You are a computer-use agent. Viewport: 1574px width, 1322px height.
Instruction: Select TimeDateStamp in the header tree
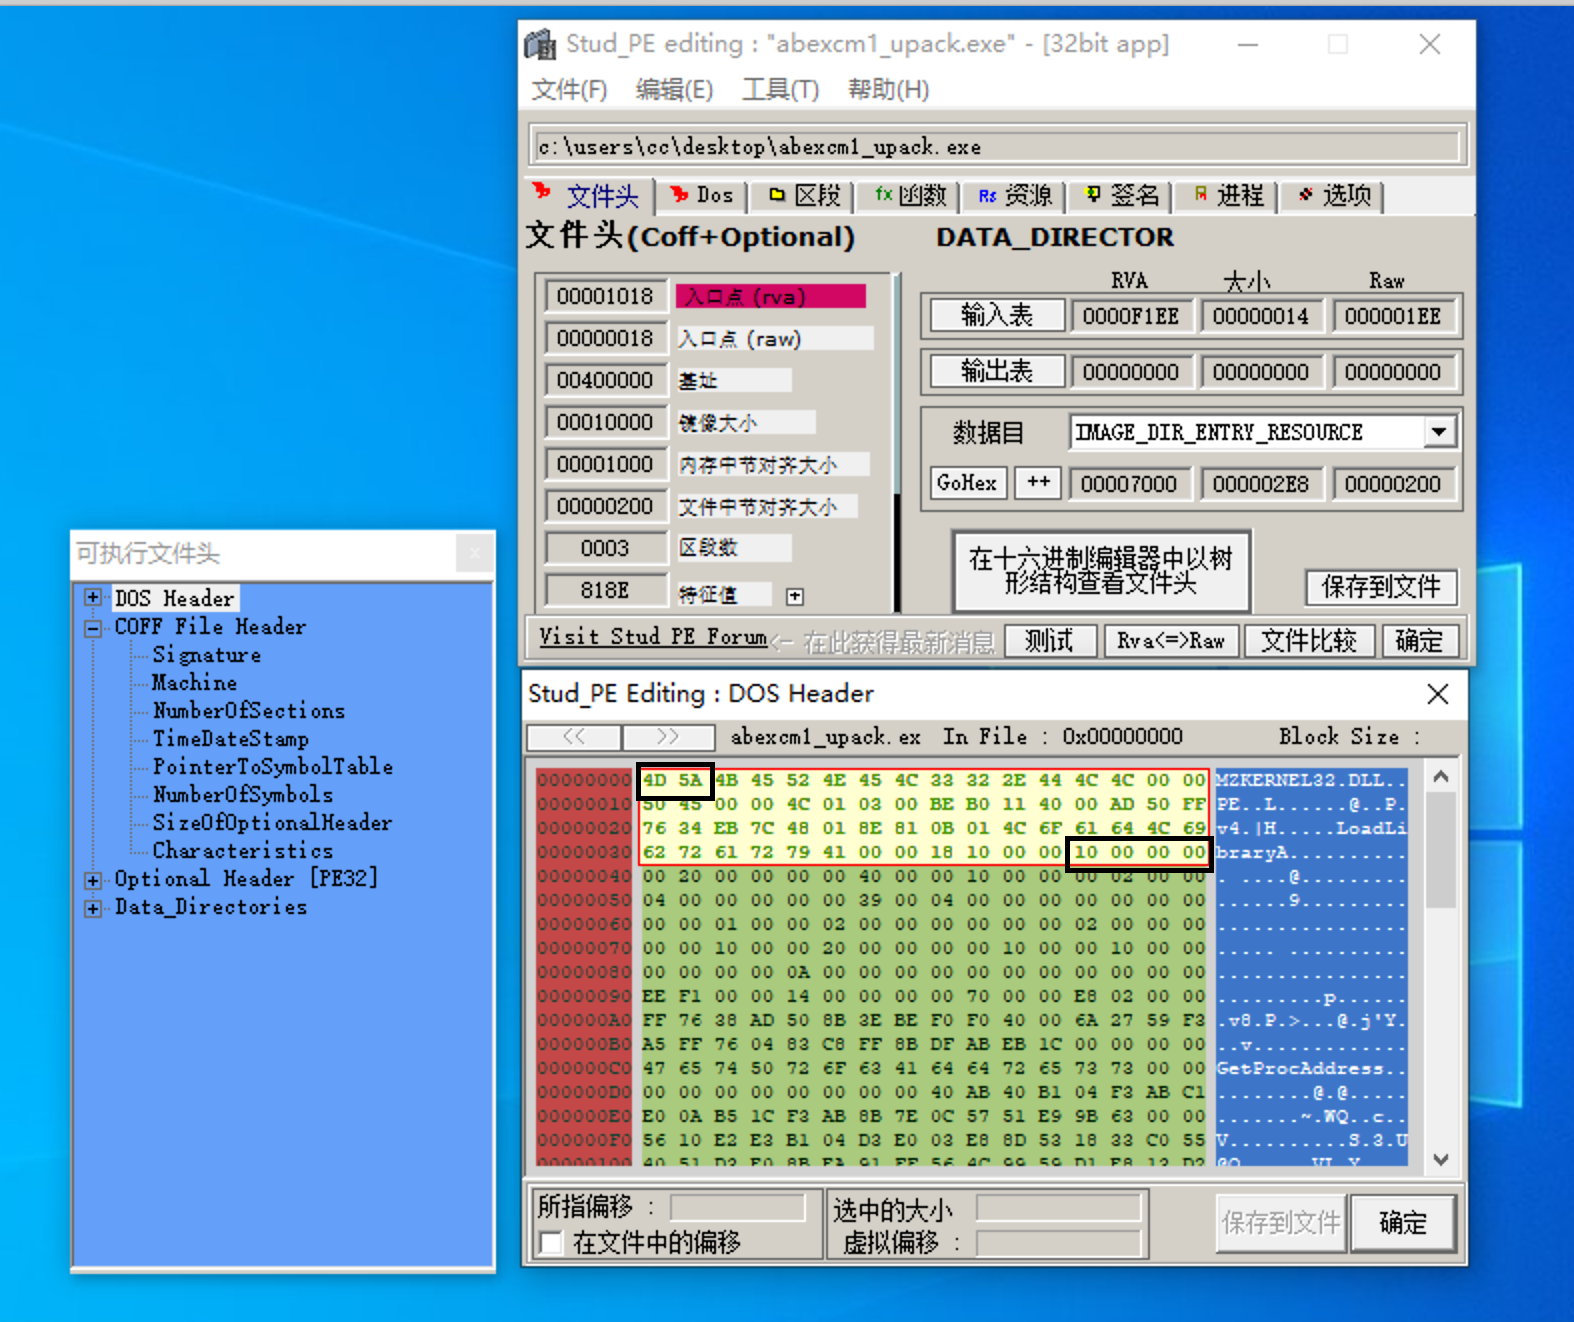[231, 739]
